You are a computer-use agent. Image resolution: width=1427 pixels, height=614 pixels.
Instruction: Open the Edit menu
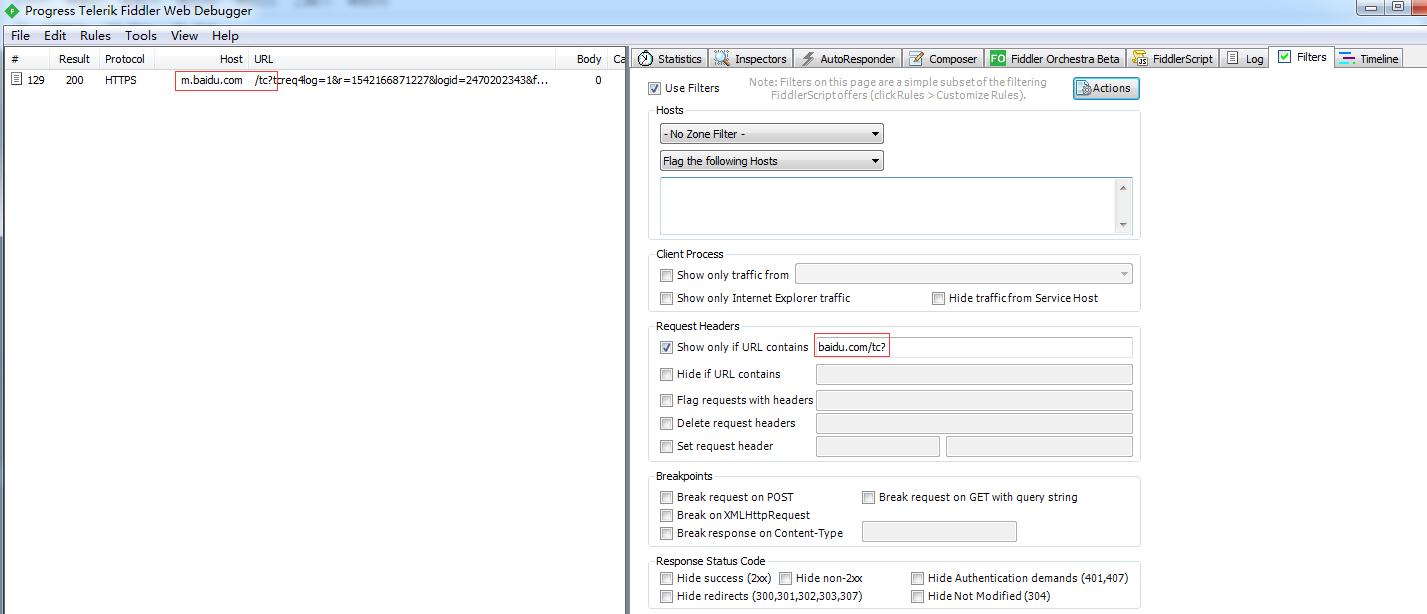click(55, 35)
